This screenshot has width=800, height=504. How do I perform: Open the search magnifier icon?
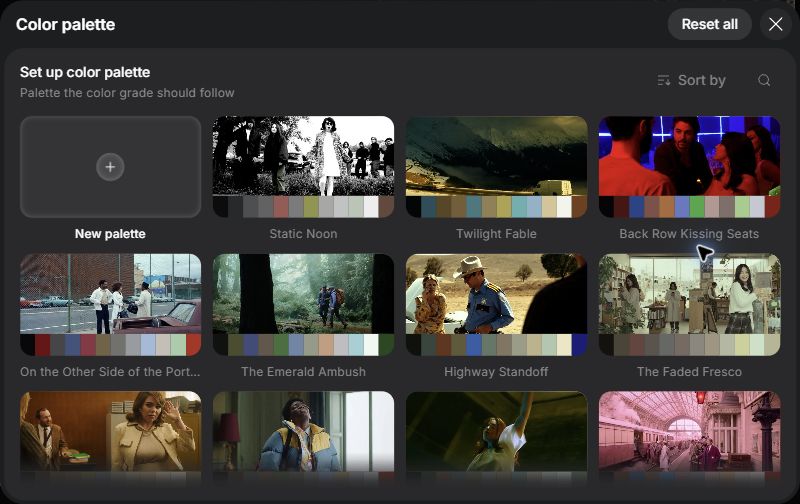pos(764,80)
